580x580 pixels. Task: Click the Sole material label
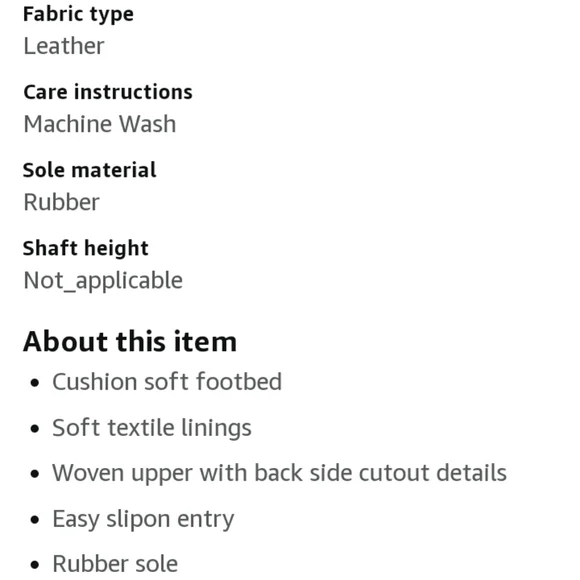(x=89, y=170)
